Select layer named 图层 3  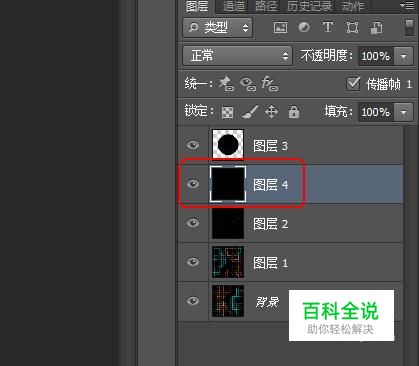tap(270, 146)
